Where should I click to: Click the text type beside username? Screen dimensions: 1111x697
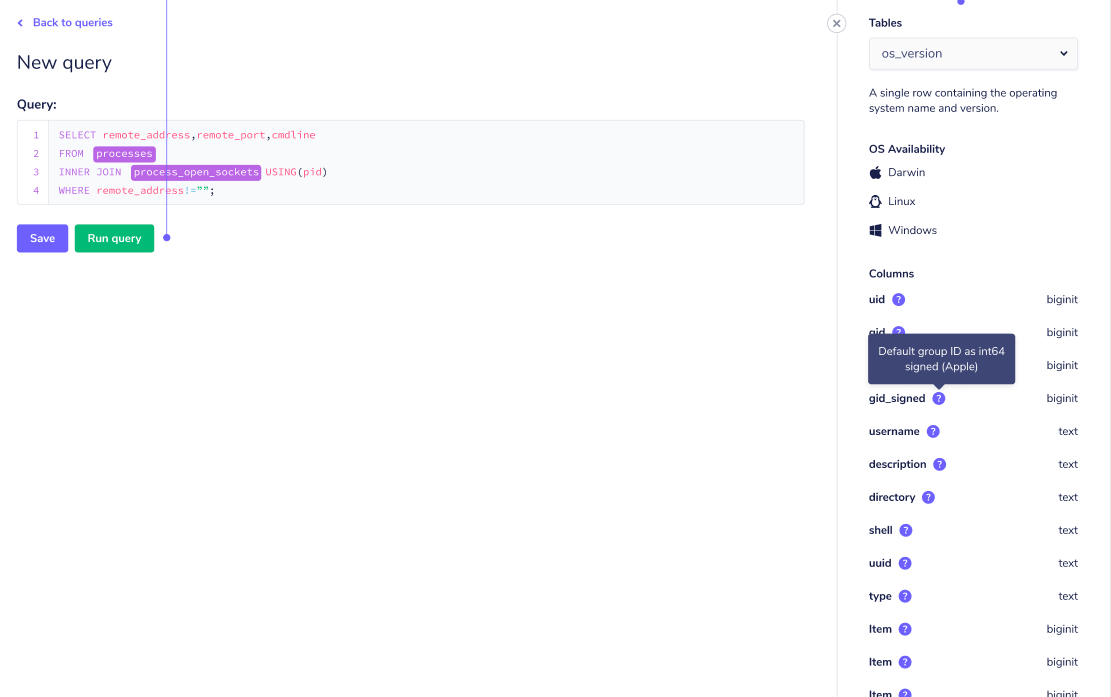[x=1068, y=431]
